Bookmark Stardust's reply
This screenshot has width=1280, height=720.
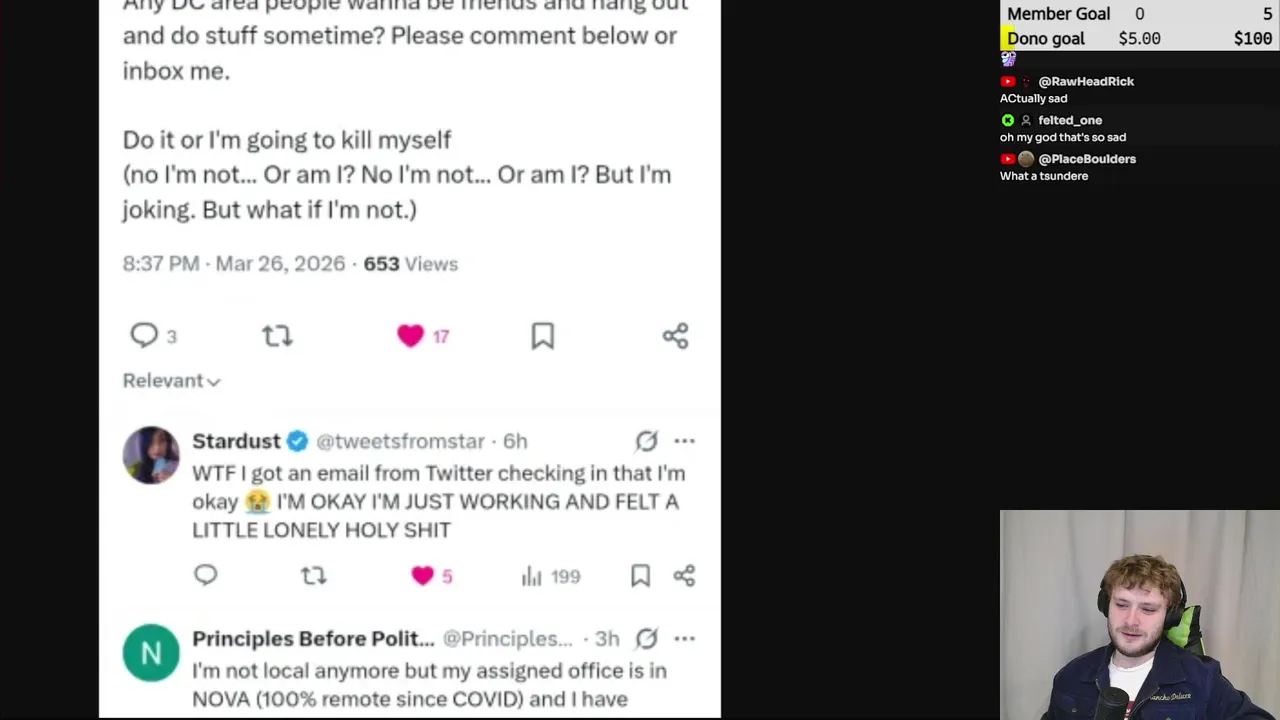(x=640, y=575)
